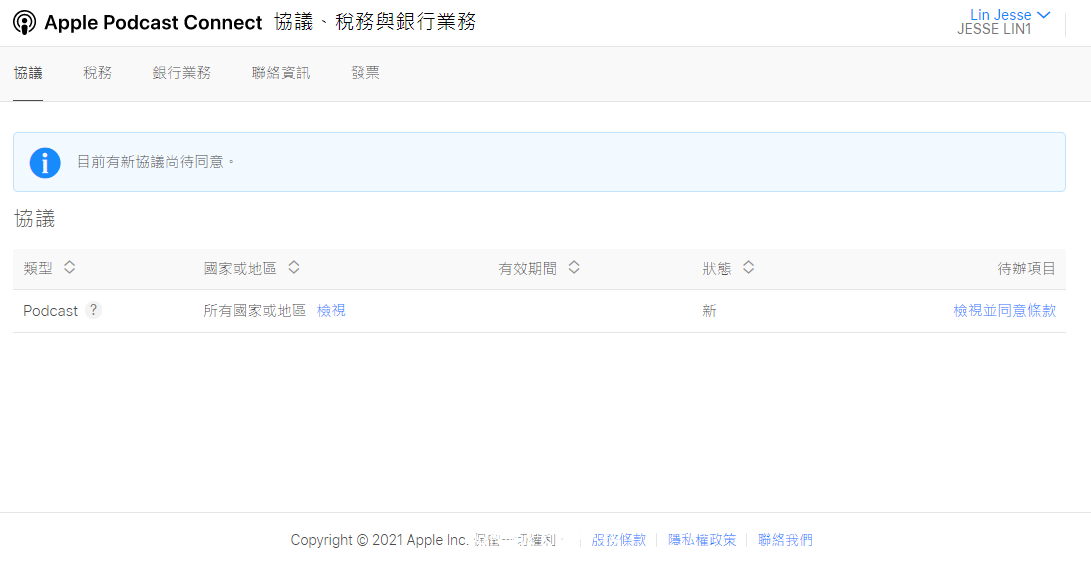Viewport: 1091px width, 568px height.
Task: Click the 新 status cell
Action: pos(709,310)
